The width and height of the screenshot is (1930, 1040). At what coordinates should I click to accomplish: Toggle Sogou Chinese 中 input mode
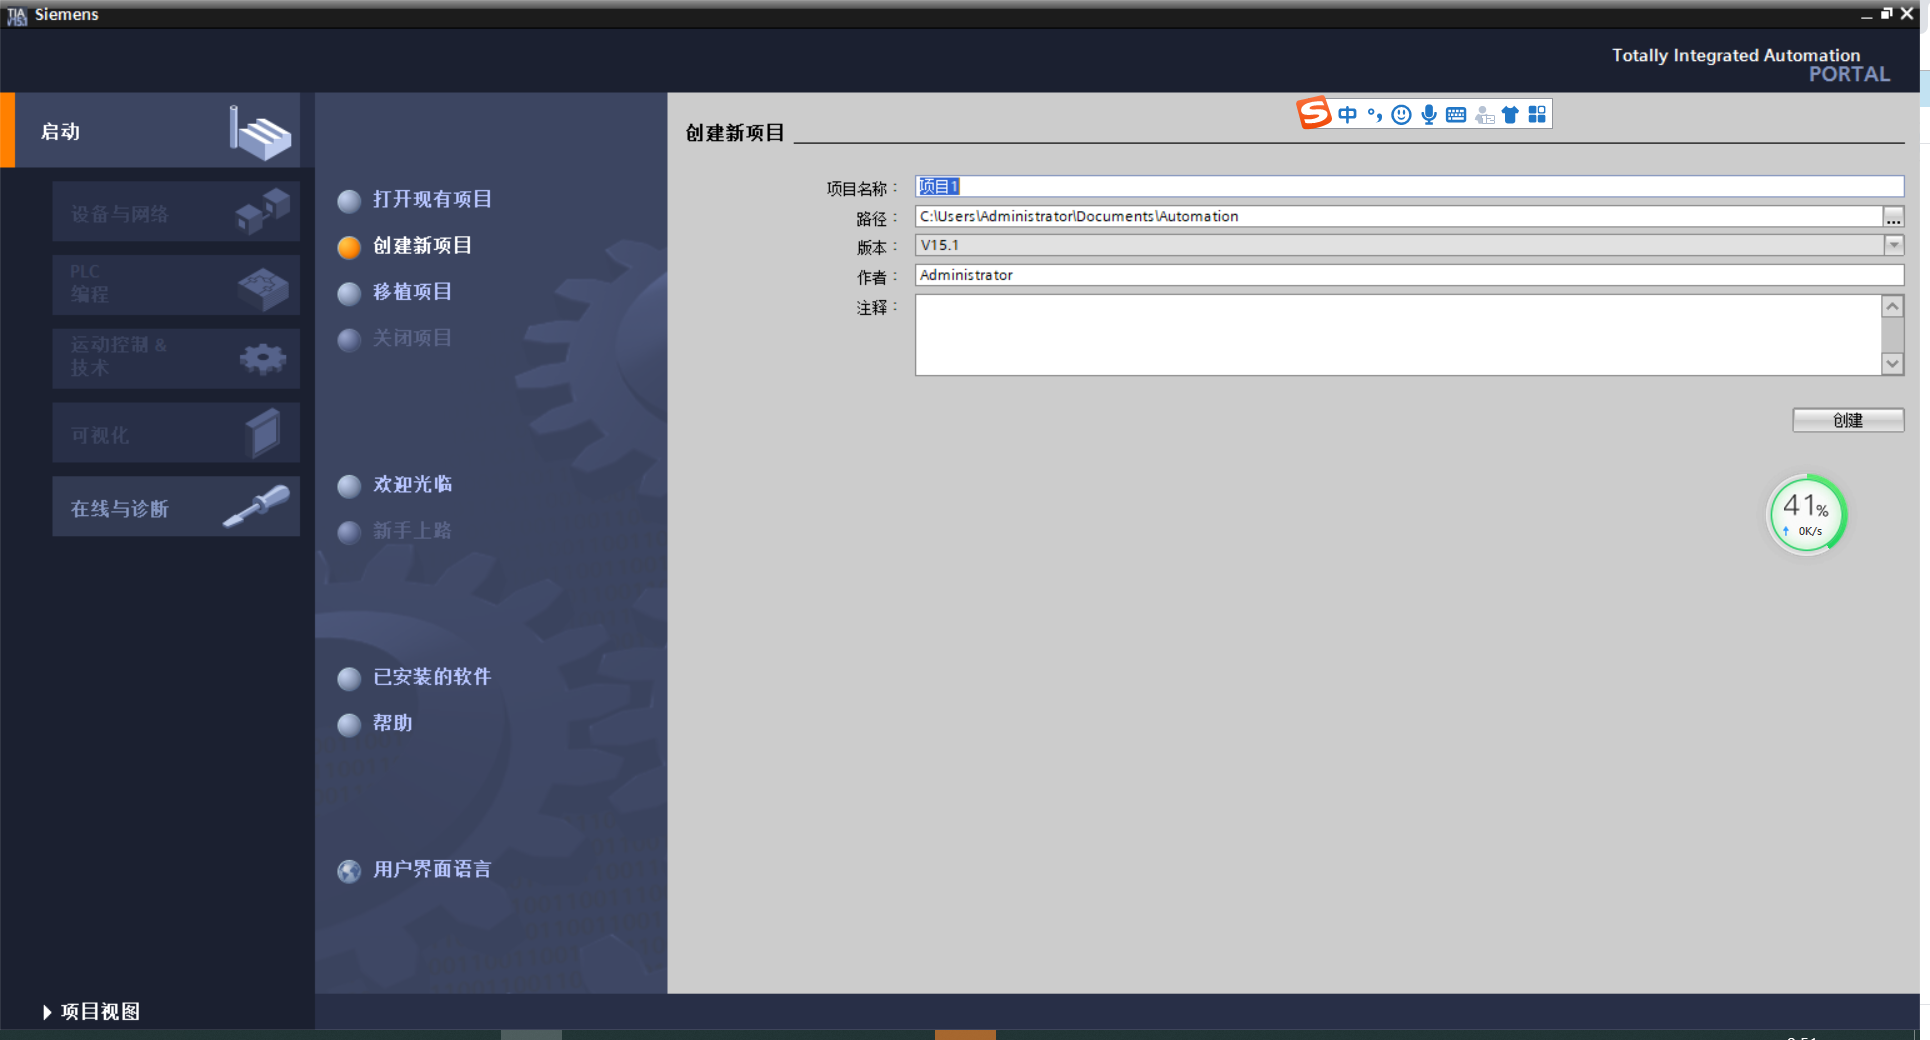point(1347,115)
